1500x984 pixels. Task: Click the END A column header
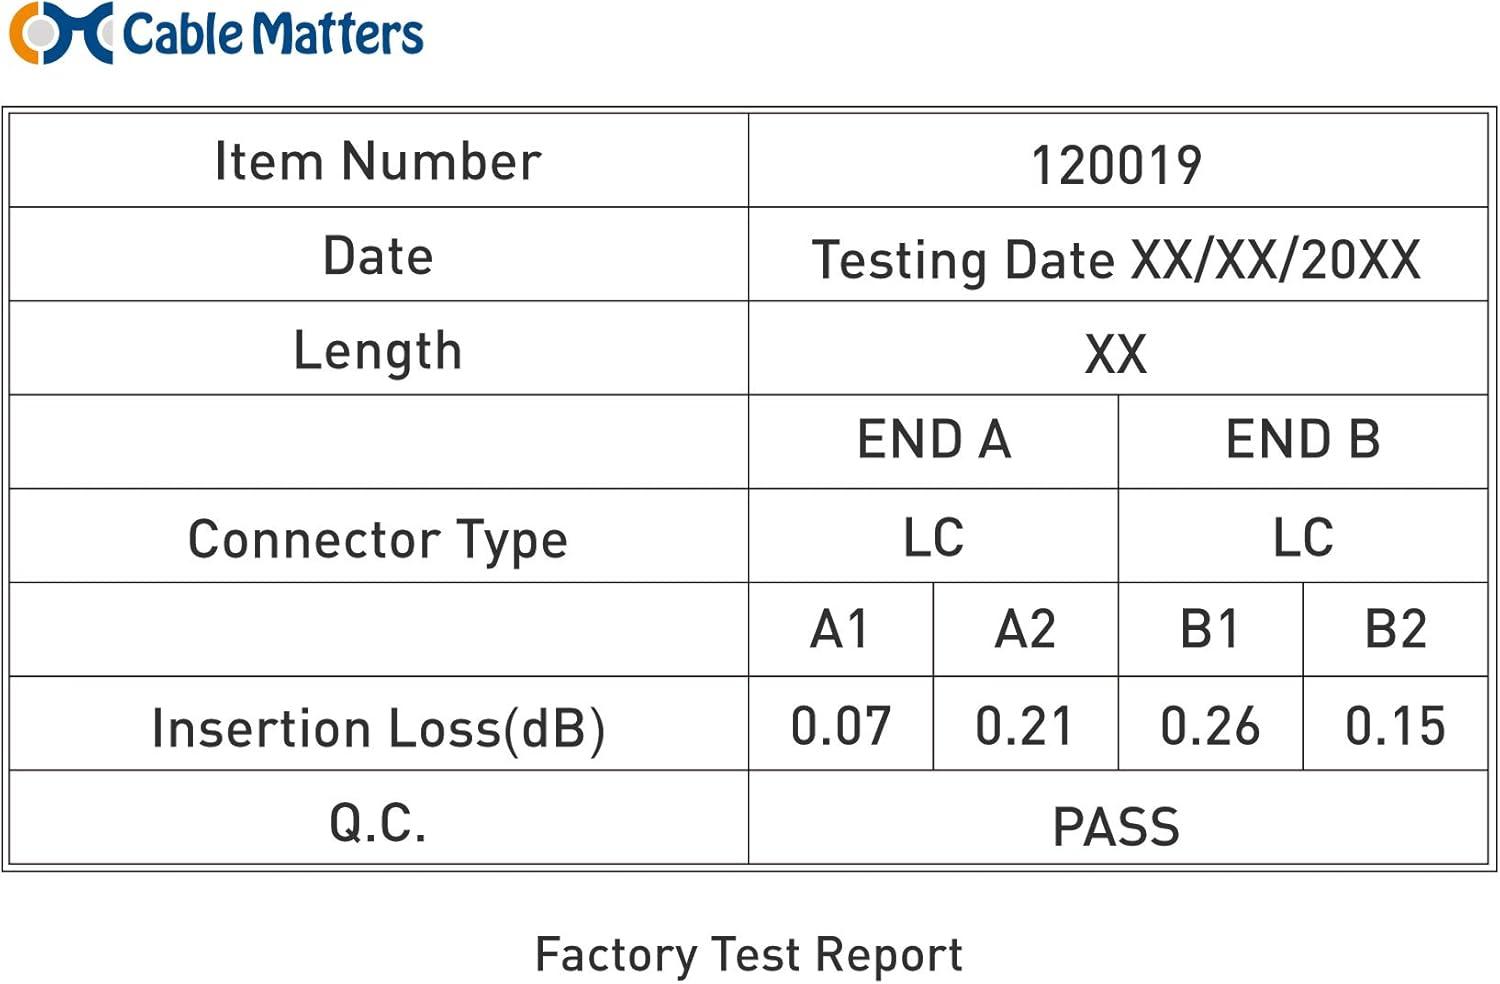(934, 440)
